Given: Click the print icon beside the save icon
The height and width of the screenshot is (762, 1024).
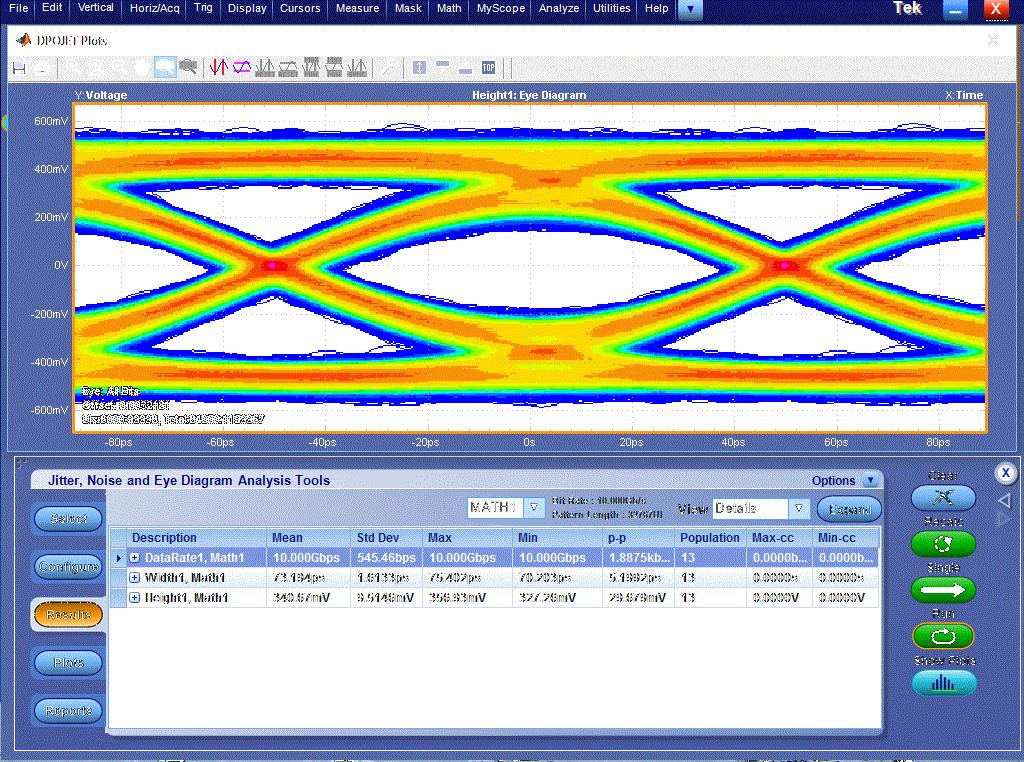Looking at the screenshot, I should click(42, 68).
